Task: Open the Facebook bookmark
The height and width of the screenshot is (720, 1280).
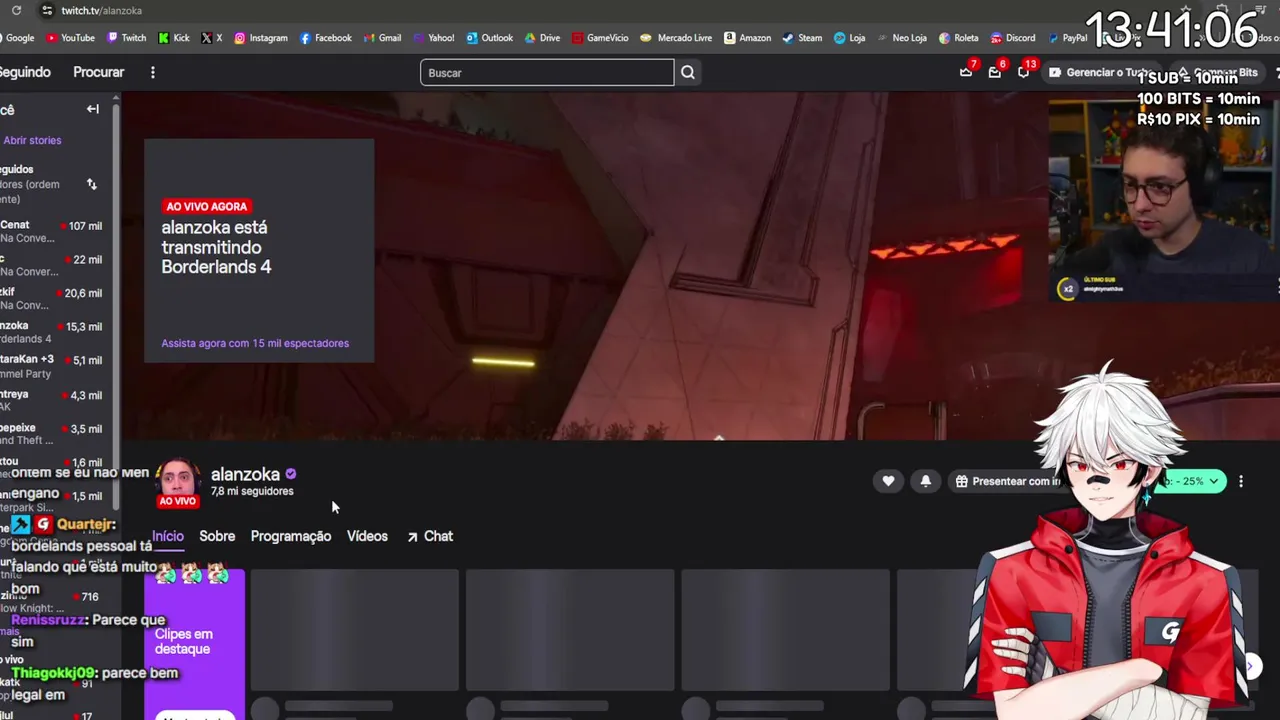Action: click(325, 38)
